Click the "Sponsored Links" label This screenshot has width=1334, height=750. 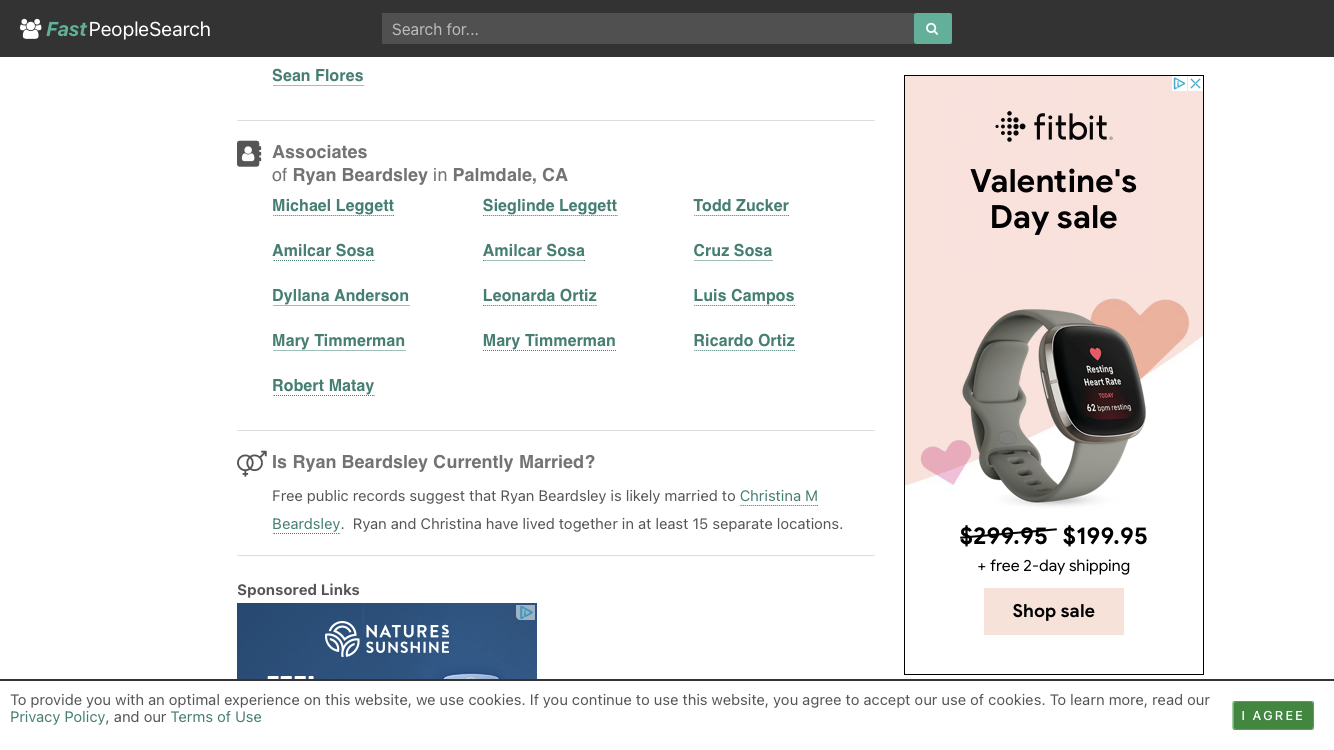tap(298, 590)
